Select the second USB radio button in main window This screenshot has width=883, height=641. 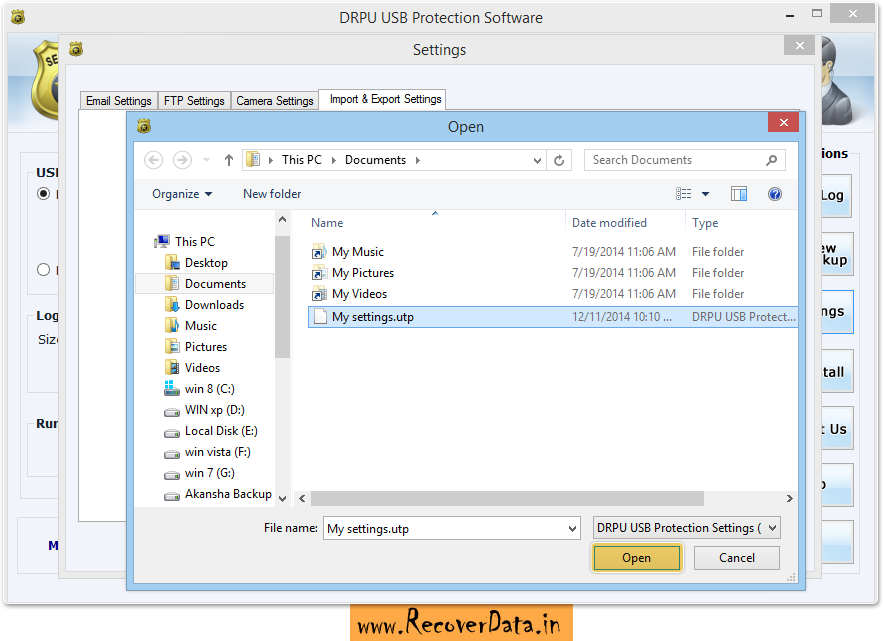[43, 270]
